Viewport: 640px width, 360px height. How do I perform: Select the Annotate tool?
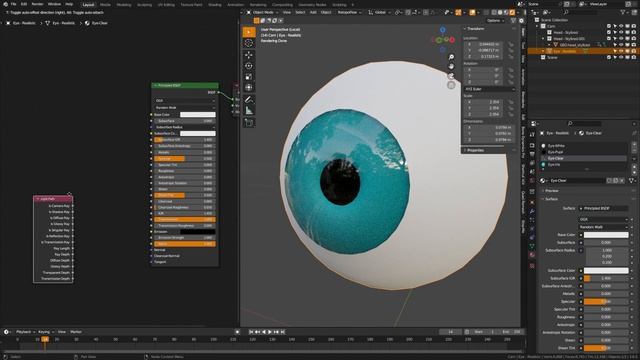pyautogui.click(x=249, y=100)
